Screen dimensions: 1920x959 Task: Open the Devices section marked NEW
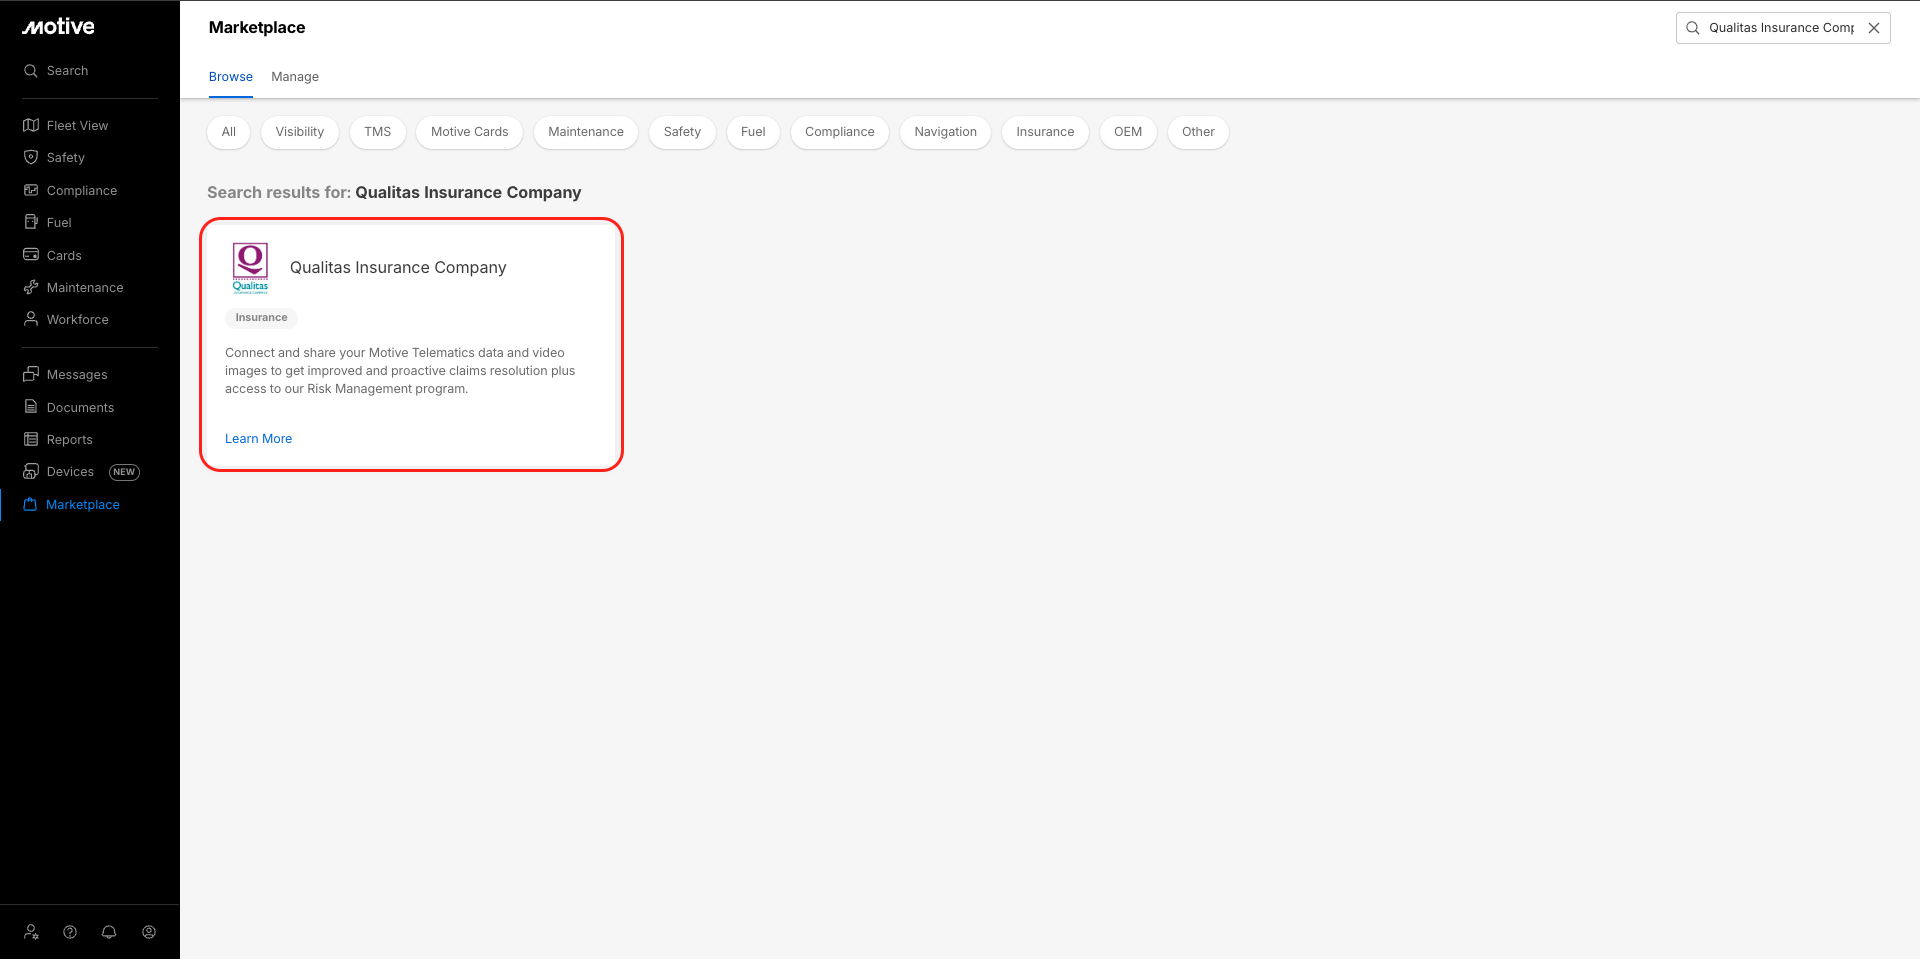[70, 472]
